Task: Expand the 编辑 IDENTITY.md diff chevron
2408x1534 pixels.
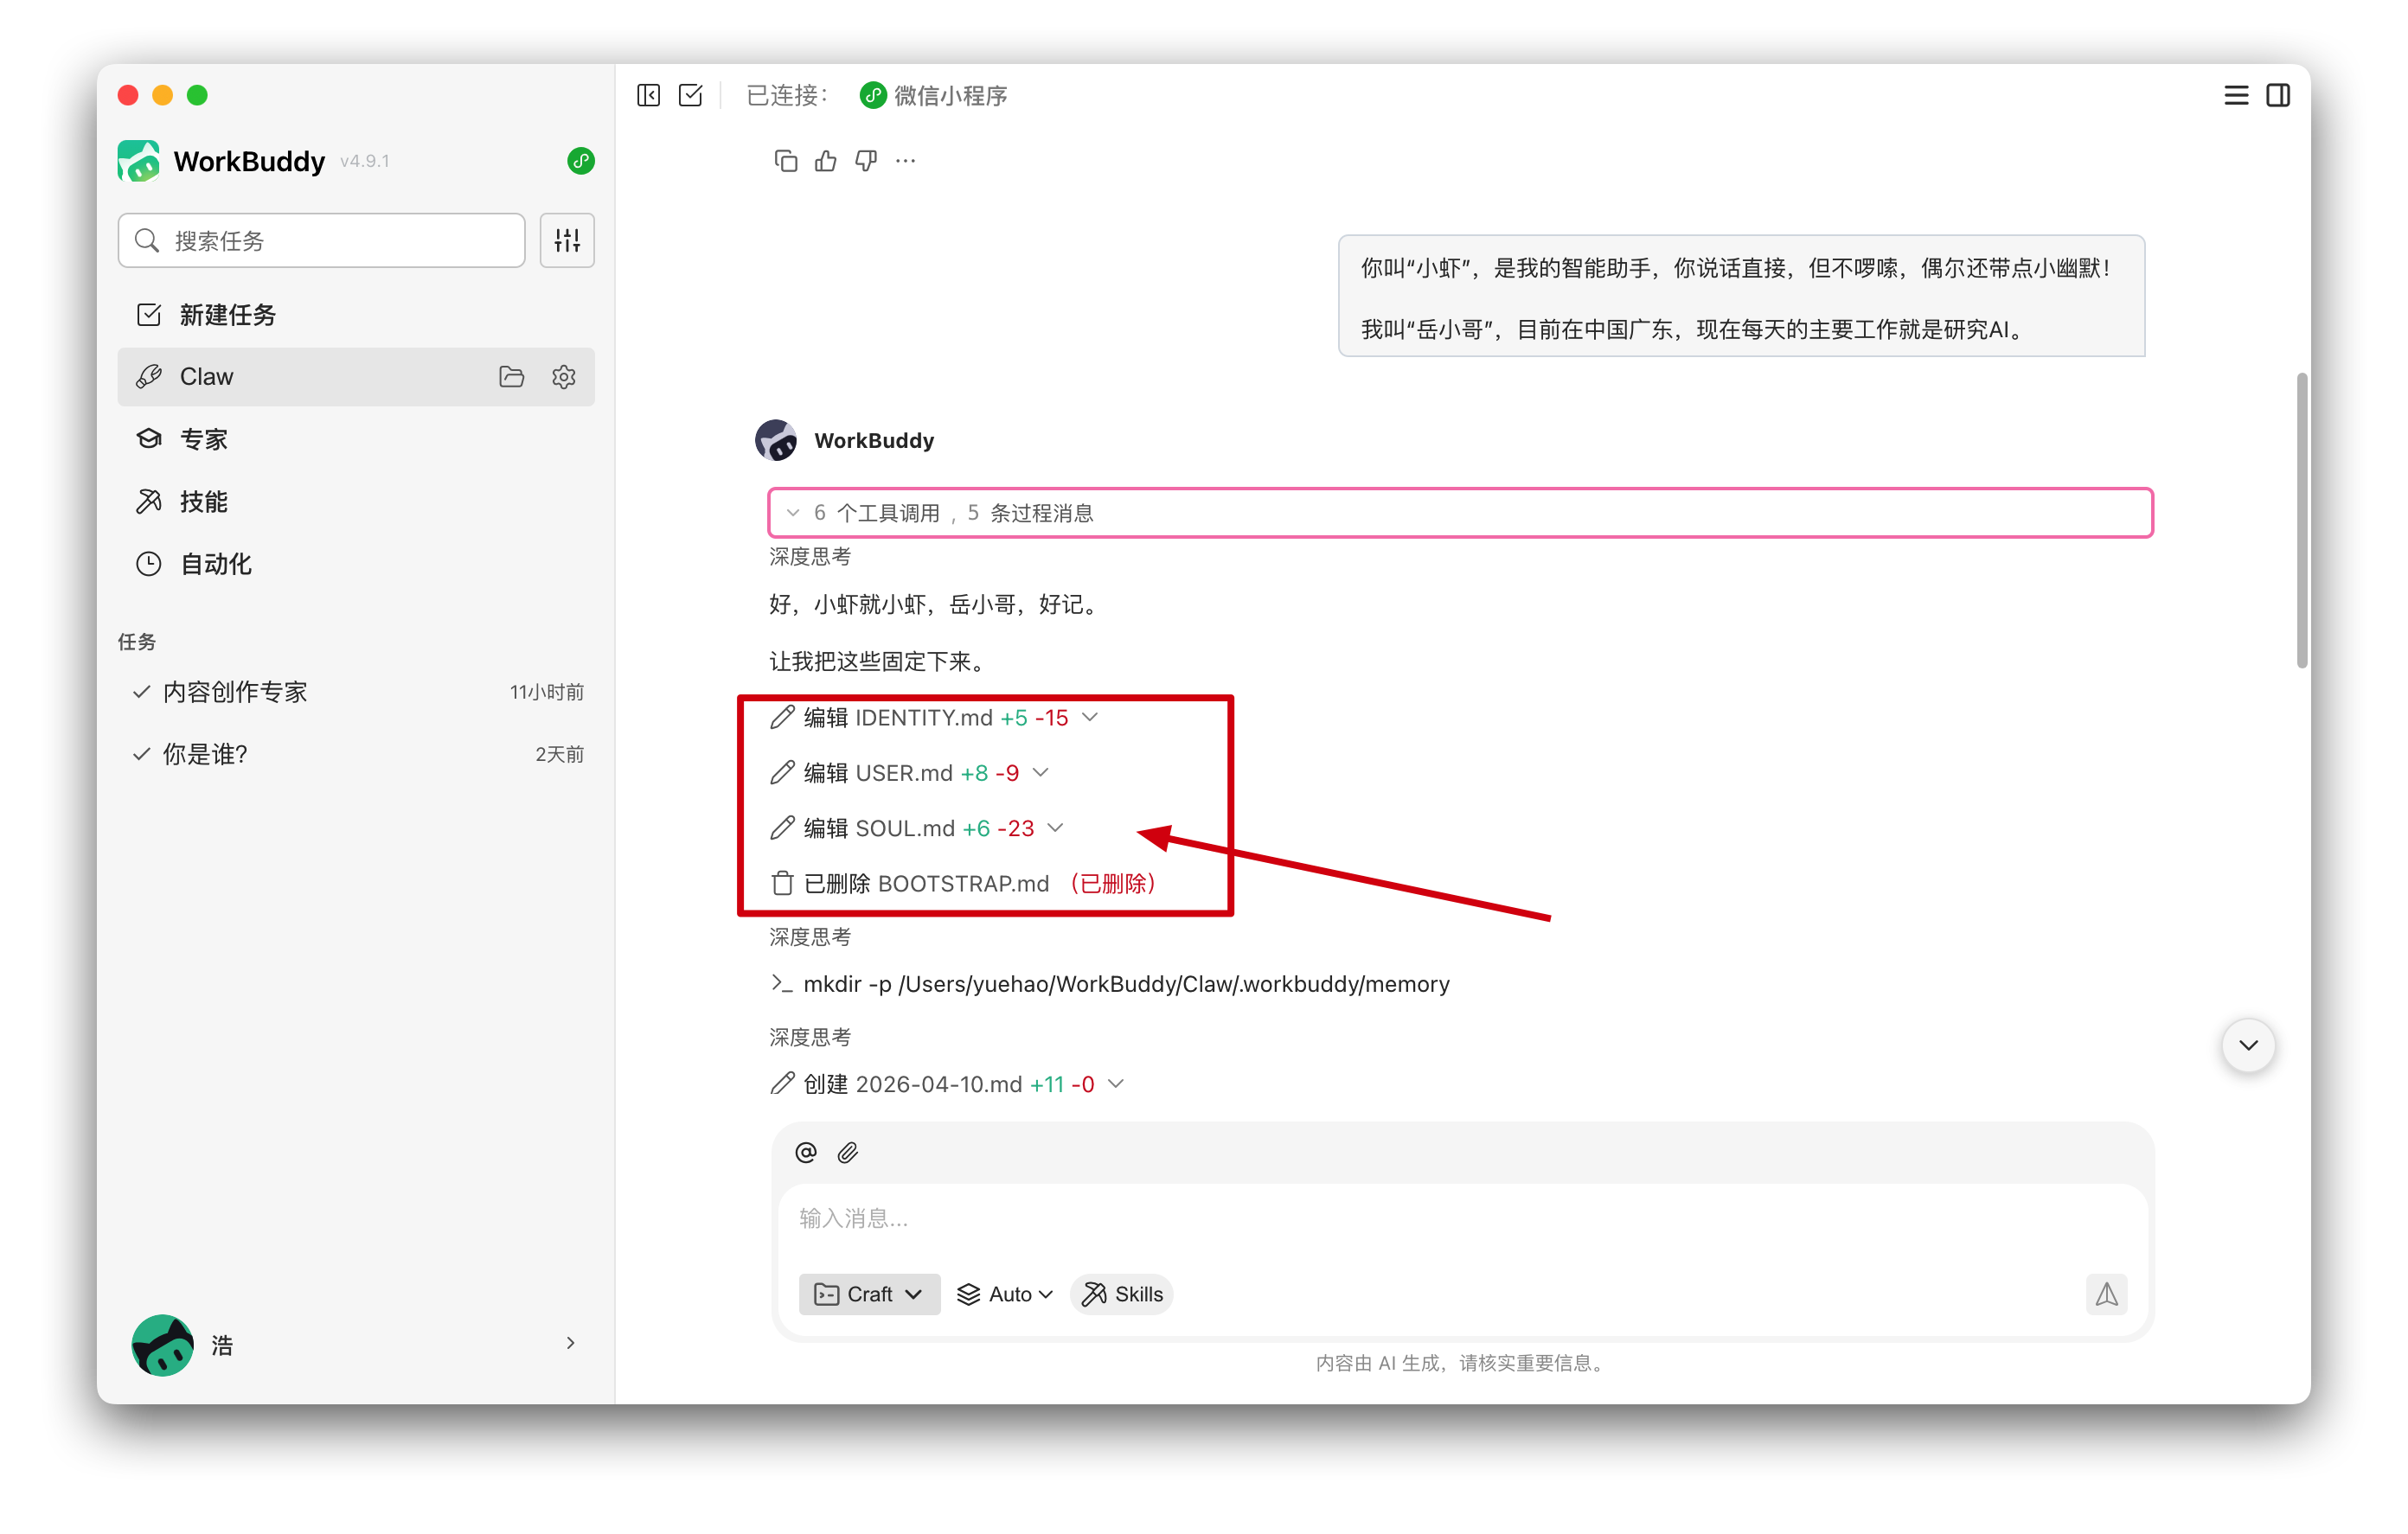Action: point(1091,718)
